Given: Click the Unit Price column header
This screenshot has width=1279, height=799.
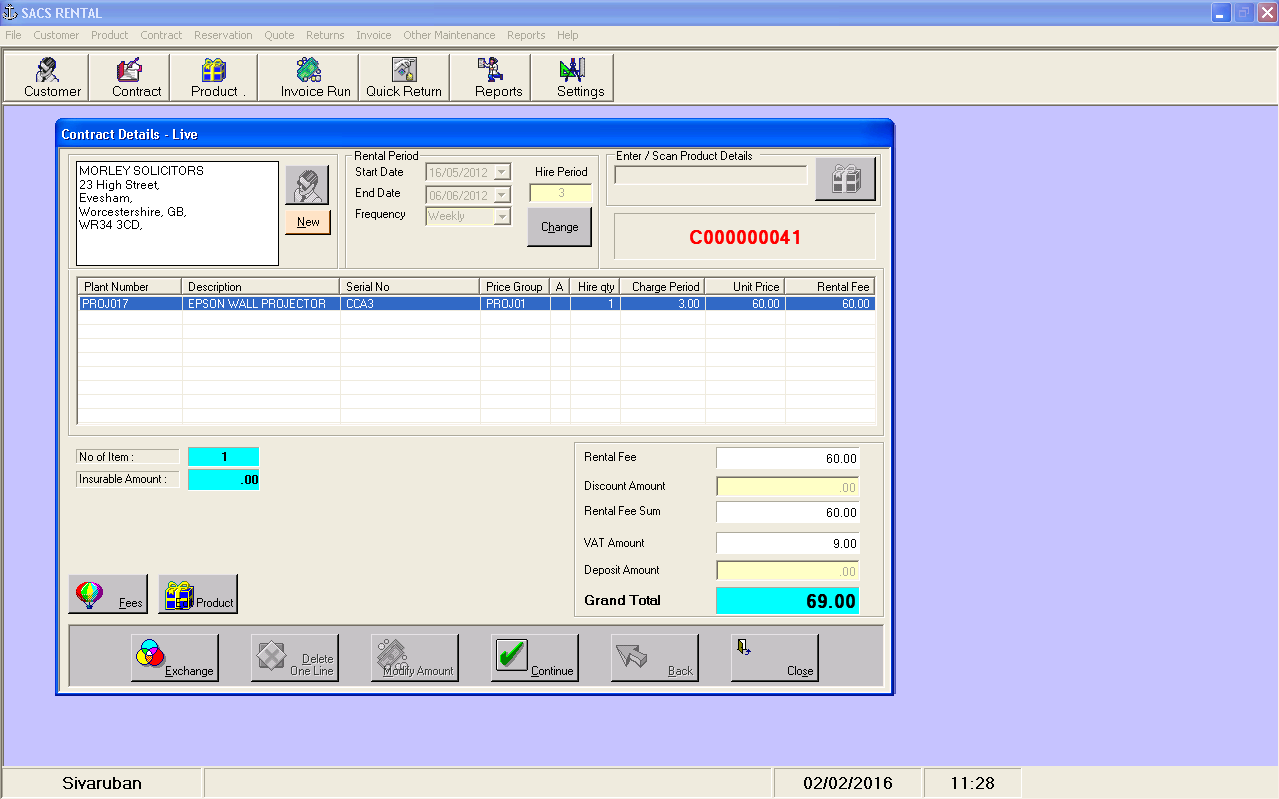Looking at the screenshot, I should (746, 287).
